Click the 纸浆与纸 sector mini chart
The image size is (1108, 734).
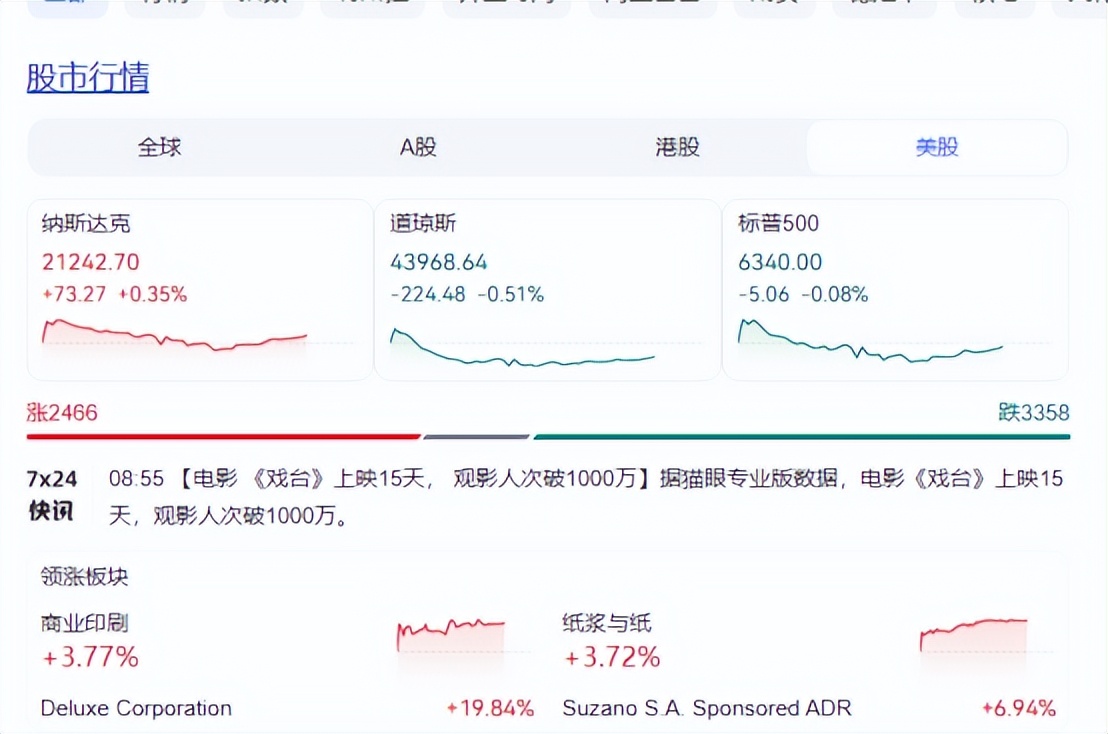pyautogui.click(x=973, y=635)
